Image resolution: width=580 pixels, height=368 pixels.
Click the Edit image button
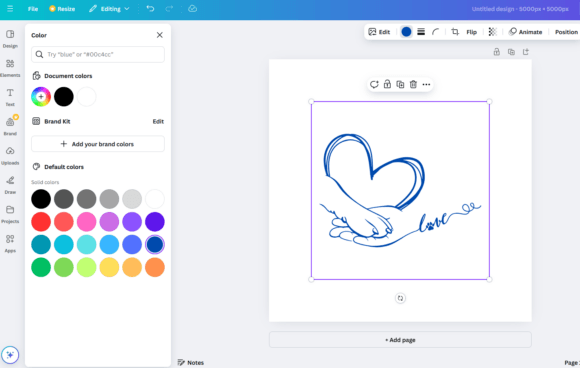tap(379, 32)
